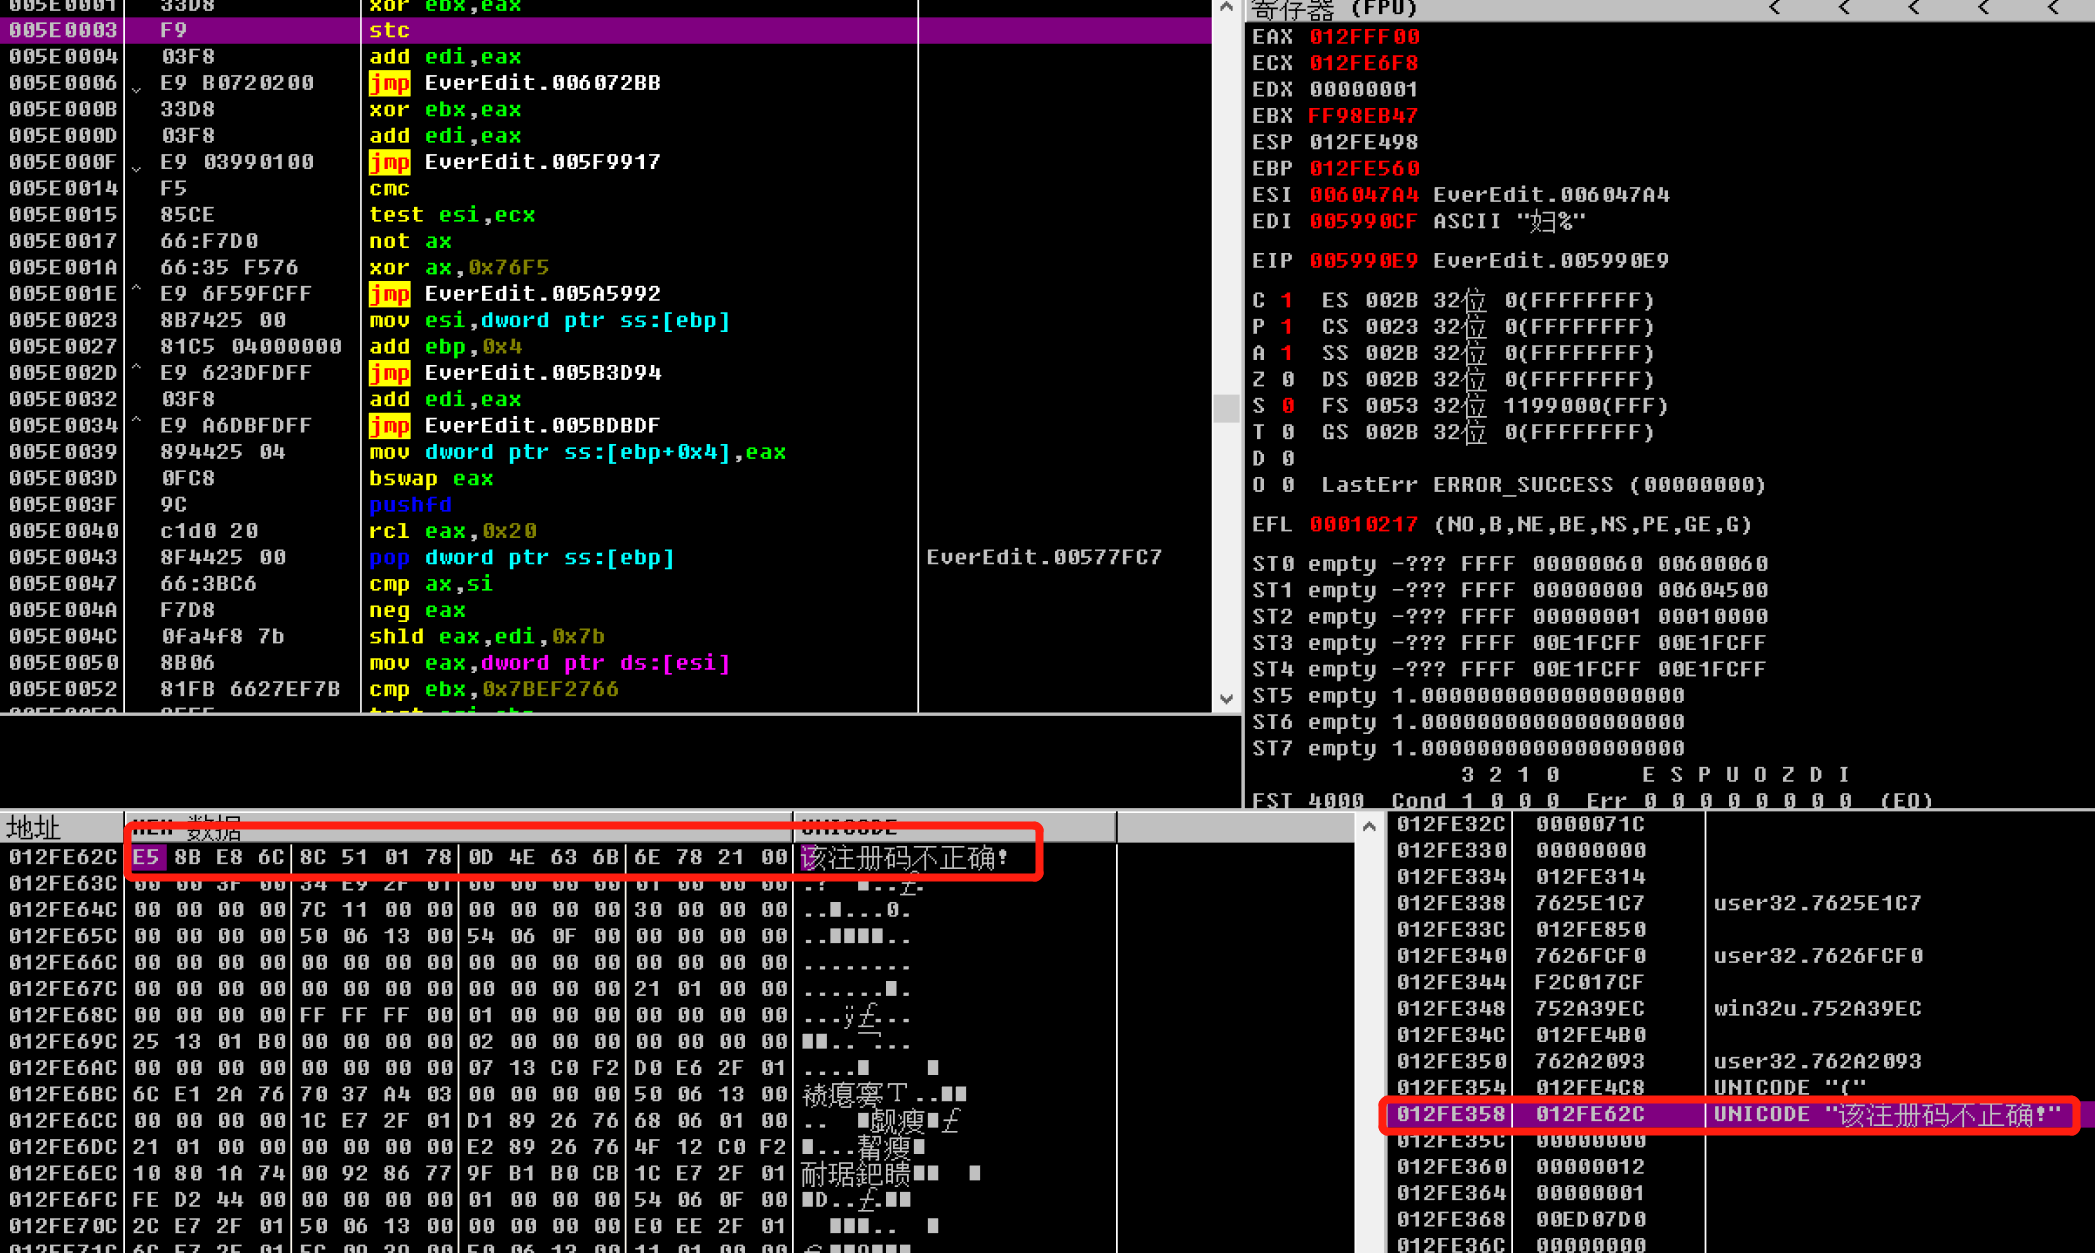Select the EAX register value 012FFF00
Screen dimensions: 2095x1253
tap(1365, 37)
